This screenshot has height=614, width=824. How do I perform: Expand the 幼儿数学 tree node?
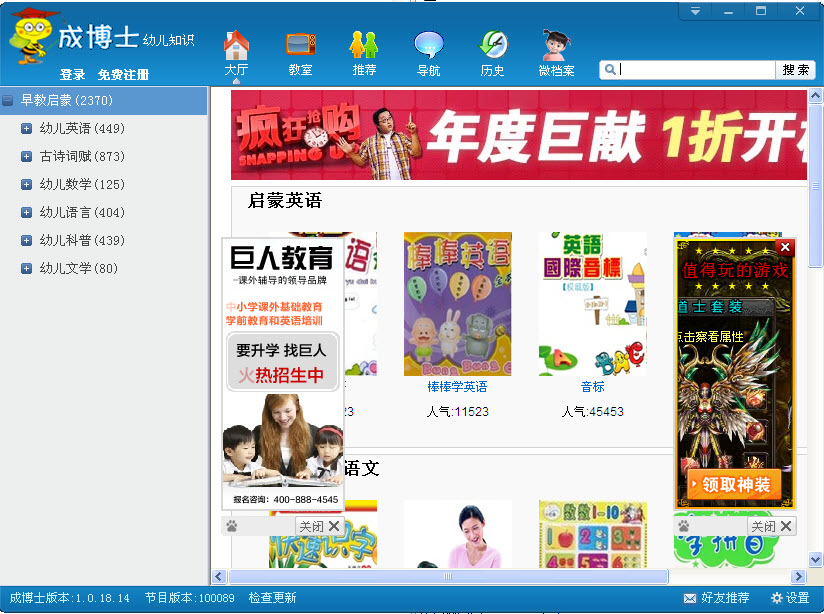click(x=26, y=185)
